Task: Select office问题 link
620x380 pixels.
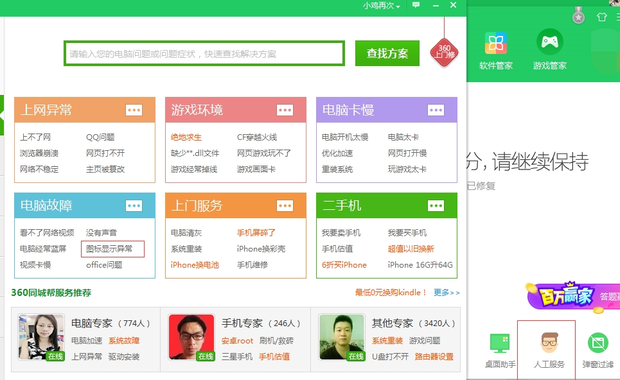Action: (x=104, y=265)
